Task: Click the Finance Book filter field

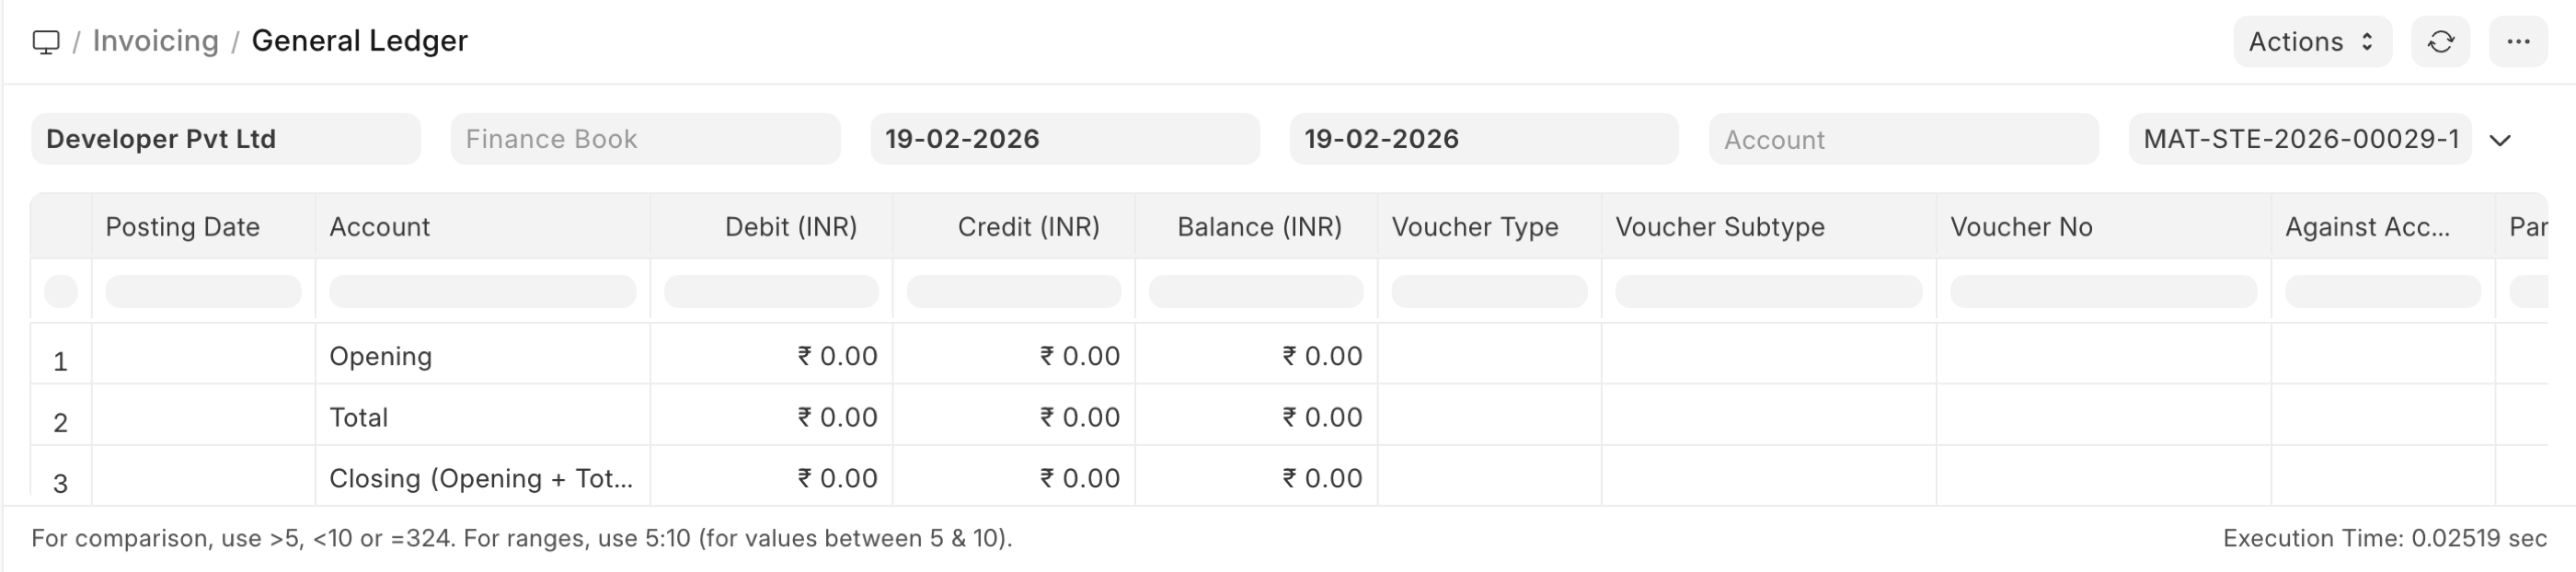Action: coord(645,139)
